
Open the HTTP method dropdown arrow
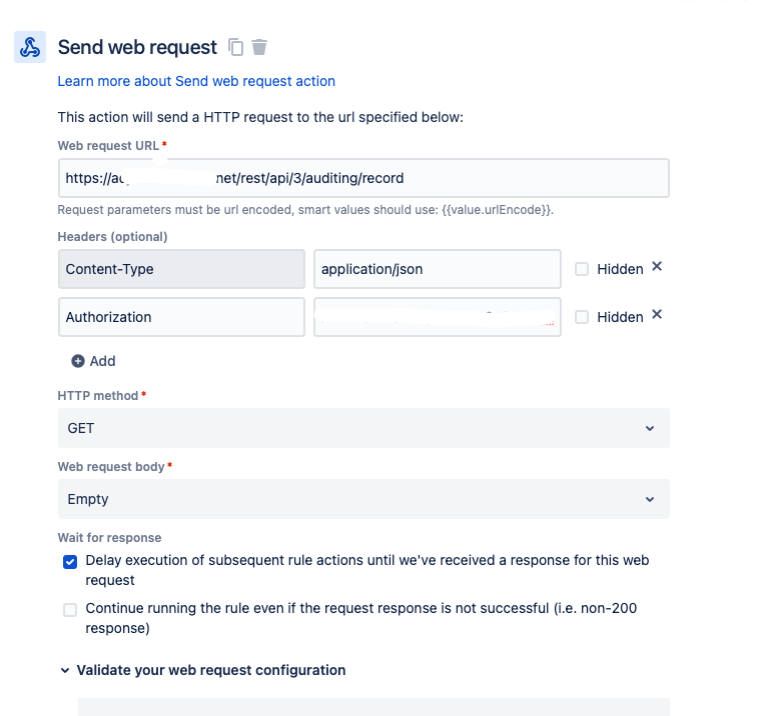pos(650,428)
